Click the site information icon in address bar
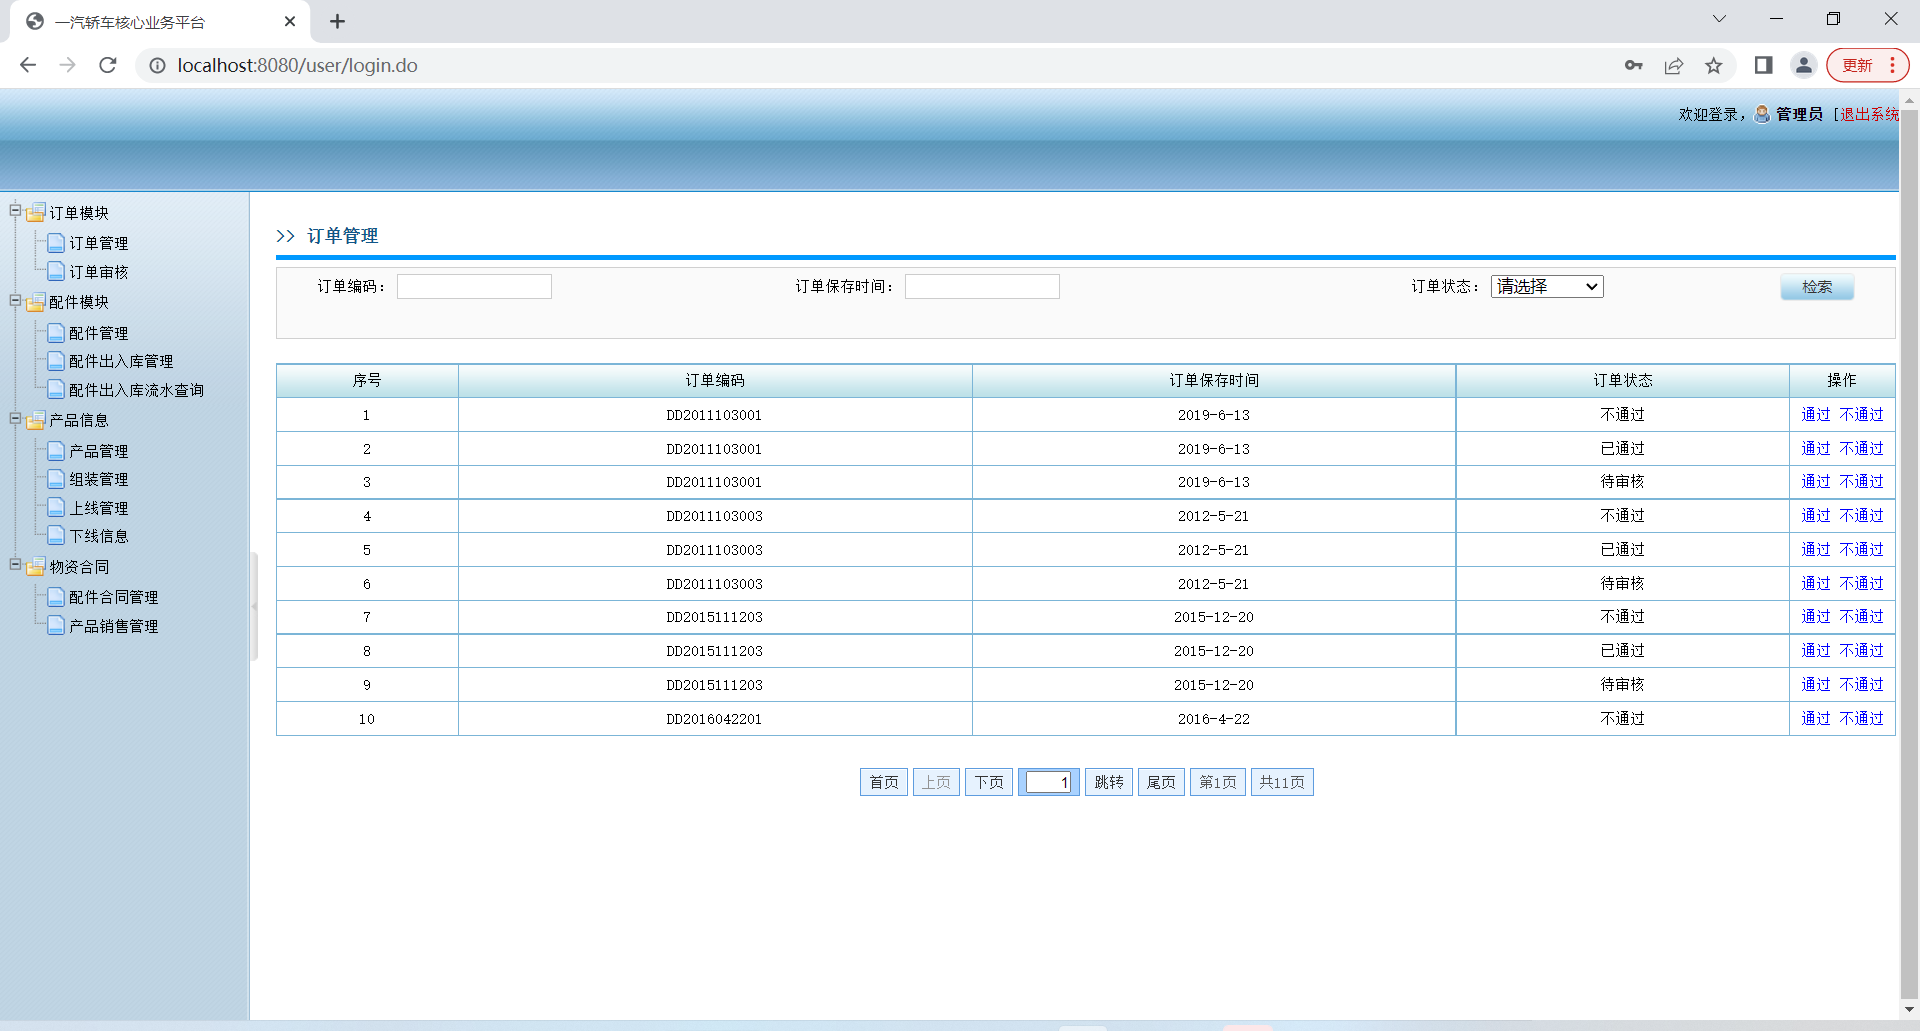This screenshot has width=1920, height=1031. (x=157, y=65)
